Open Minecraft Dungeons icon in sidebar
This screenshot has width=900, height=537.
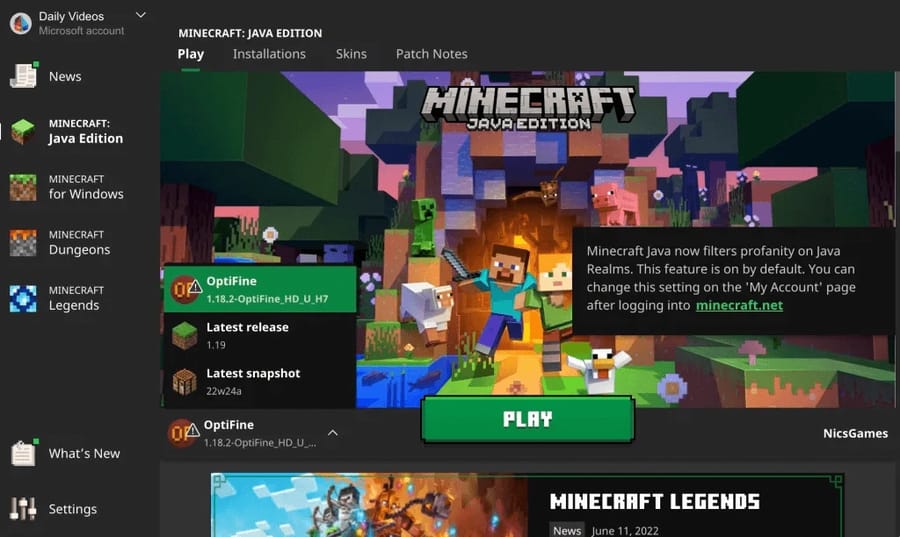pyautogui.click(x=23, y=243)
